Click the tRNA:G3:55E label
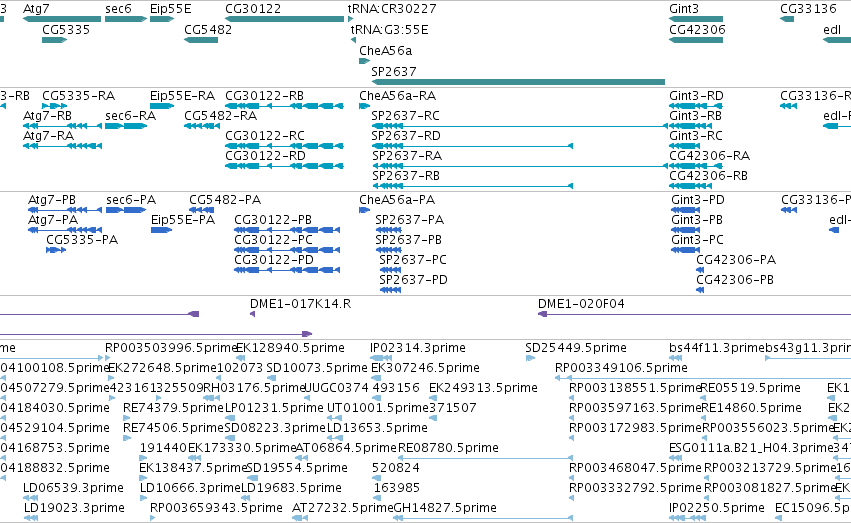This screenshot has height=523, width=851. 390,30
